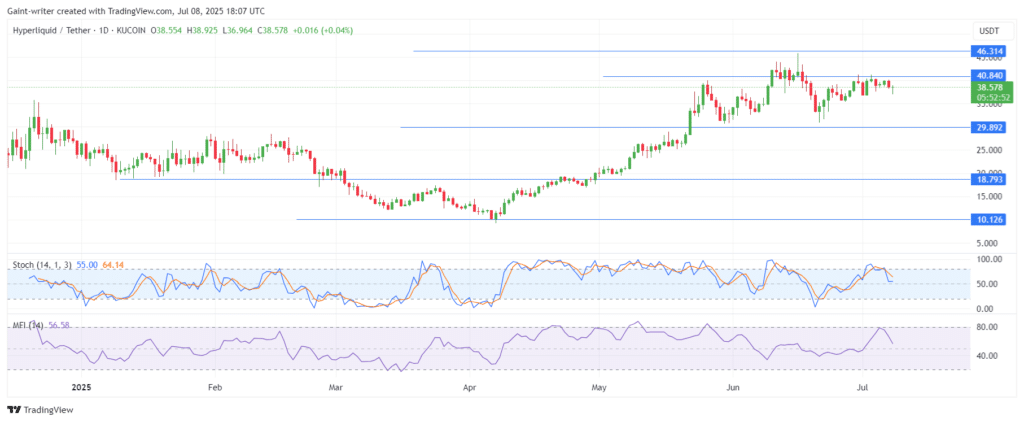
Task: Click the Stoch orange value 64.14
Action: coord(112,265)
